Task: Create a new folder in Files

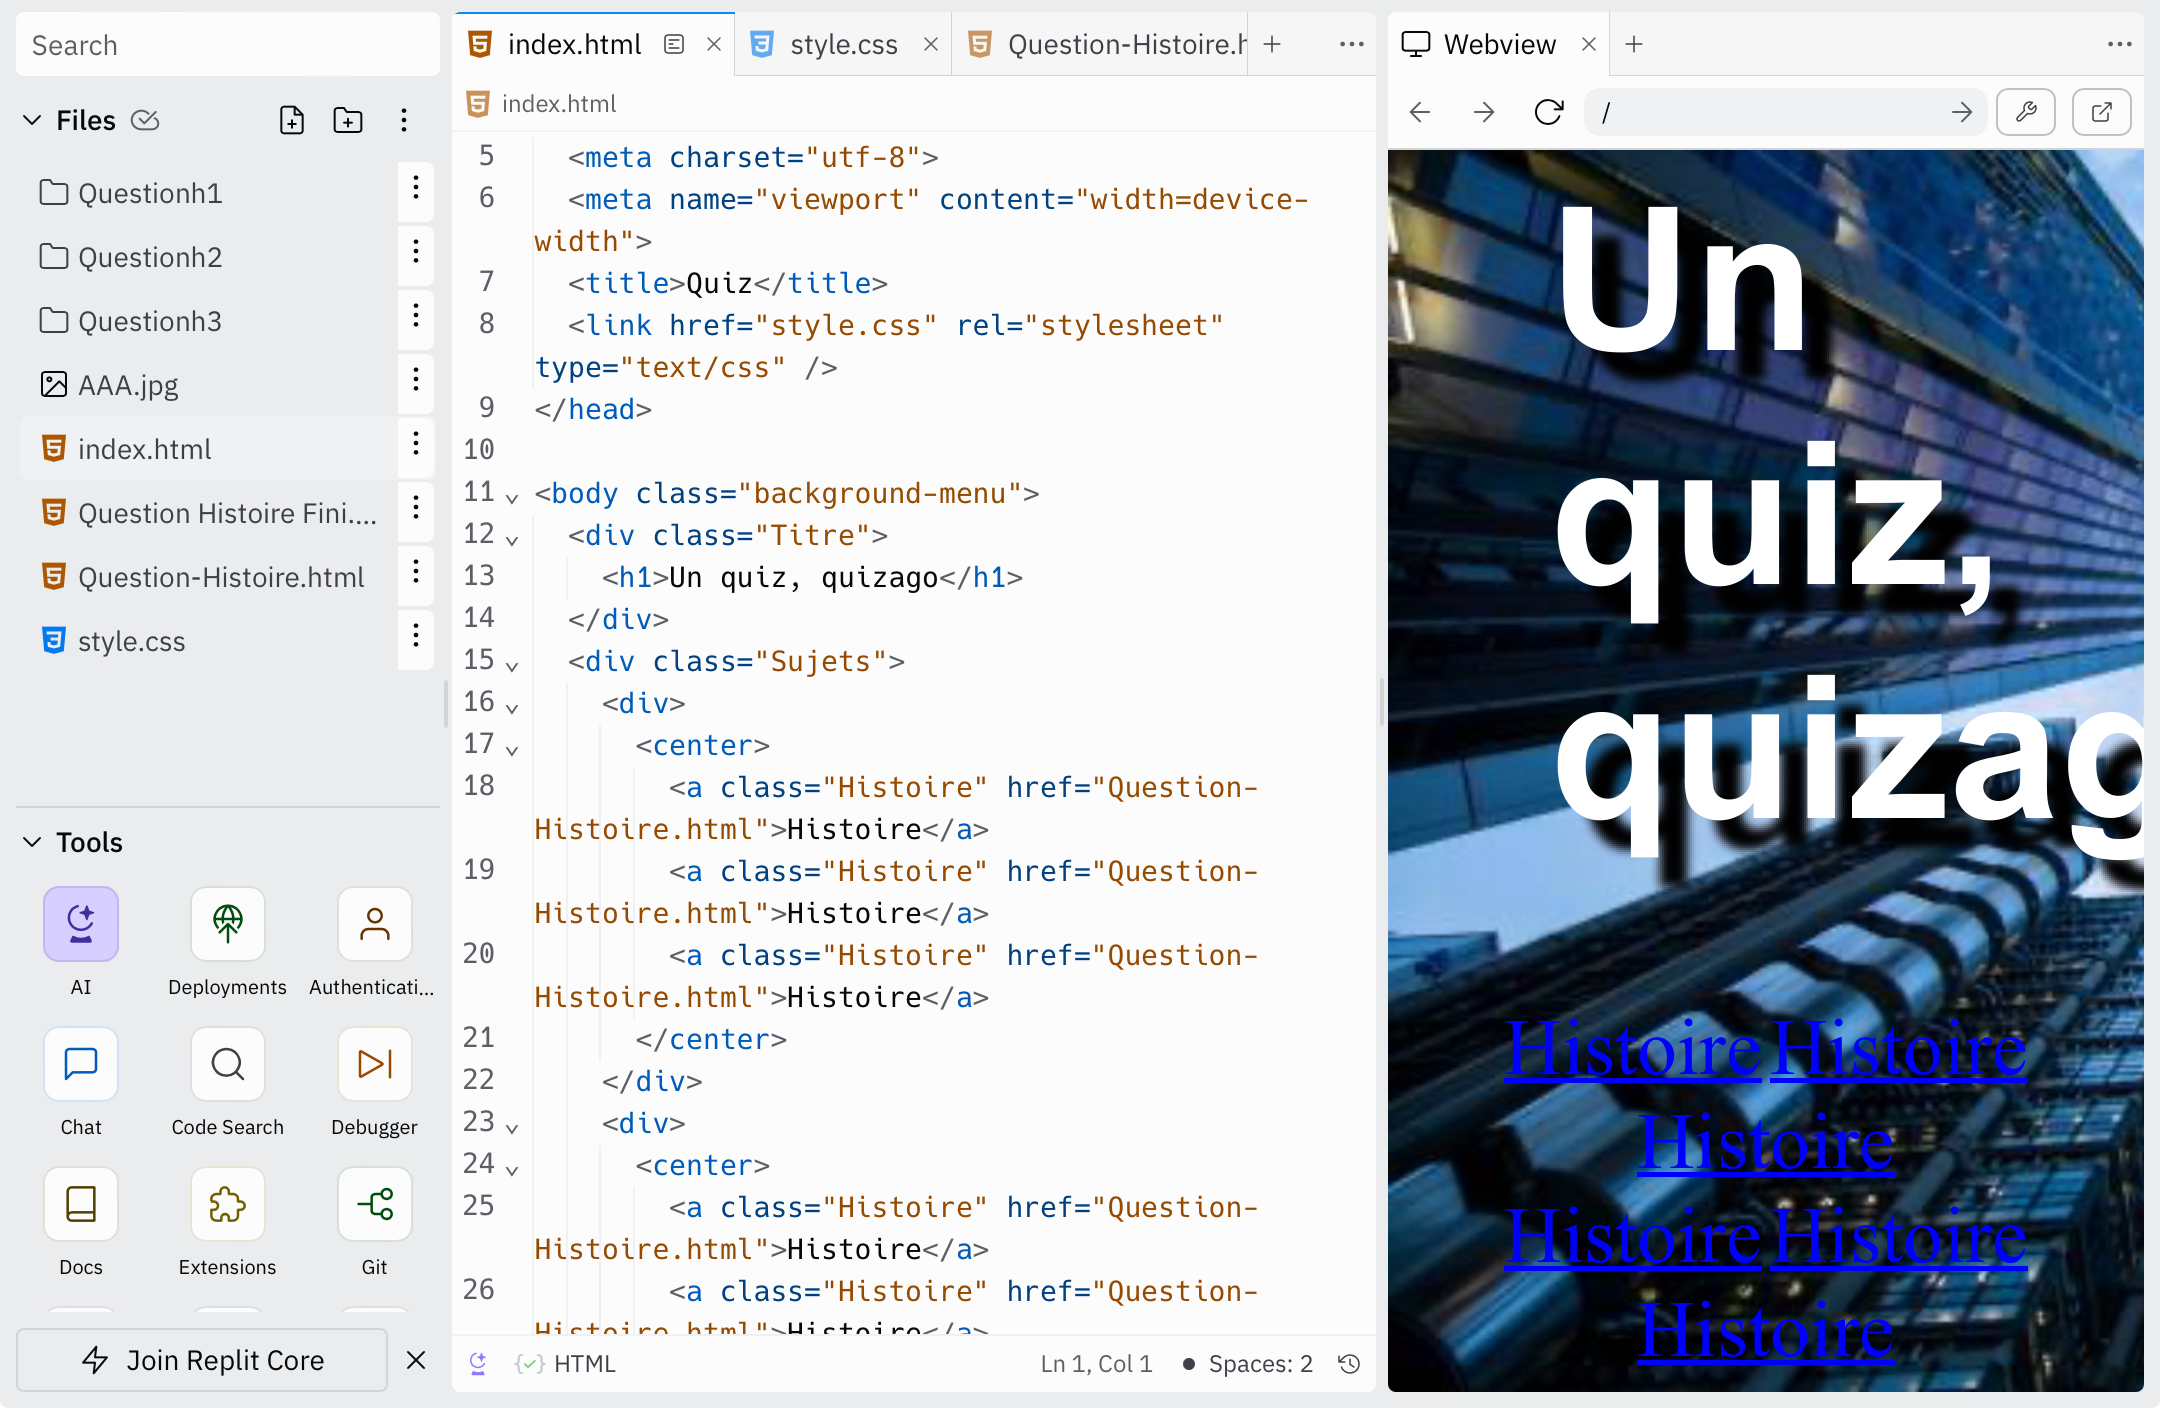Action: click(x=348, y=120)
